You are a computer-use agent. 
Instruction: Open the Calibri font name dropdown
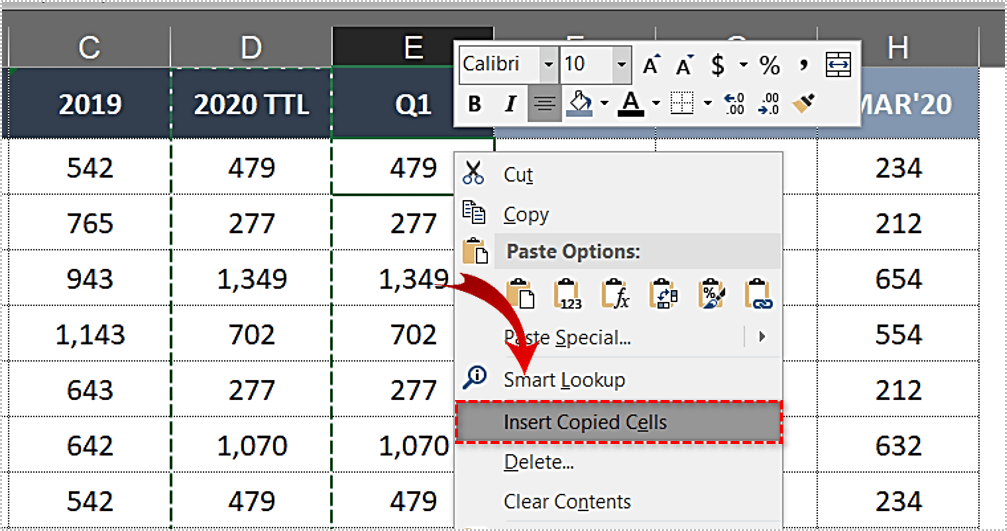tap(548, 66)
